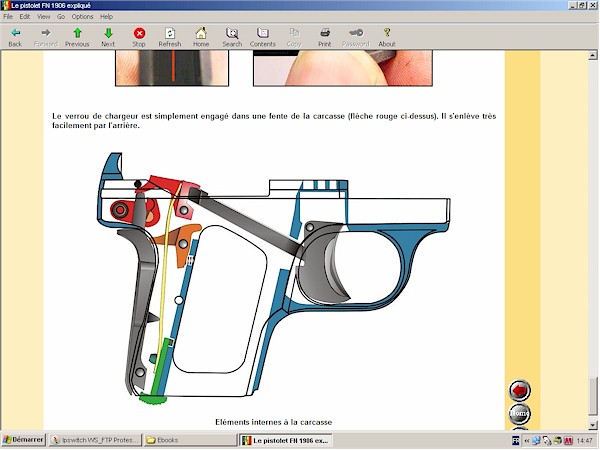This screenshot has width=600, height=450.
Task: Click the paragraph about 'verrou de chargeur'
Action: tap(274, 121)
